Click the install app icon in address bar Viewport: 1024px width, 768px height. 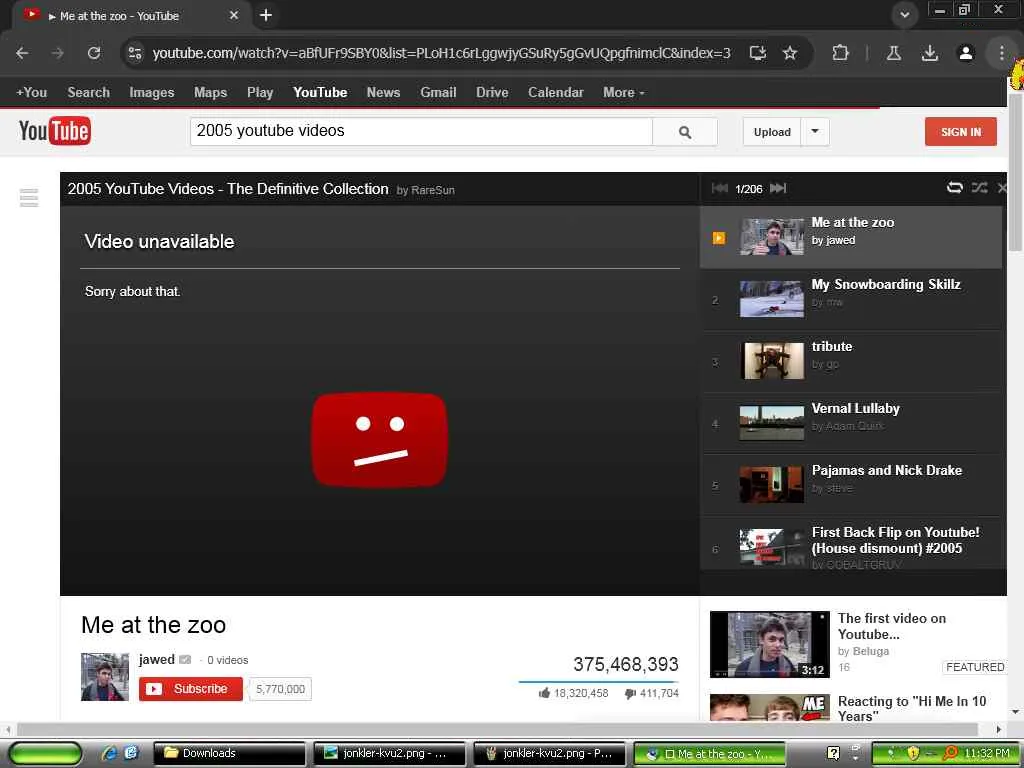758,53
